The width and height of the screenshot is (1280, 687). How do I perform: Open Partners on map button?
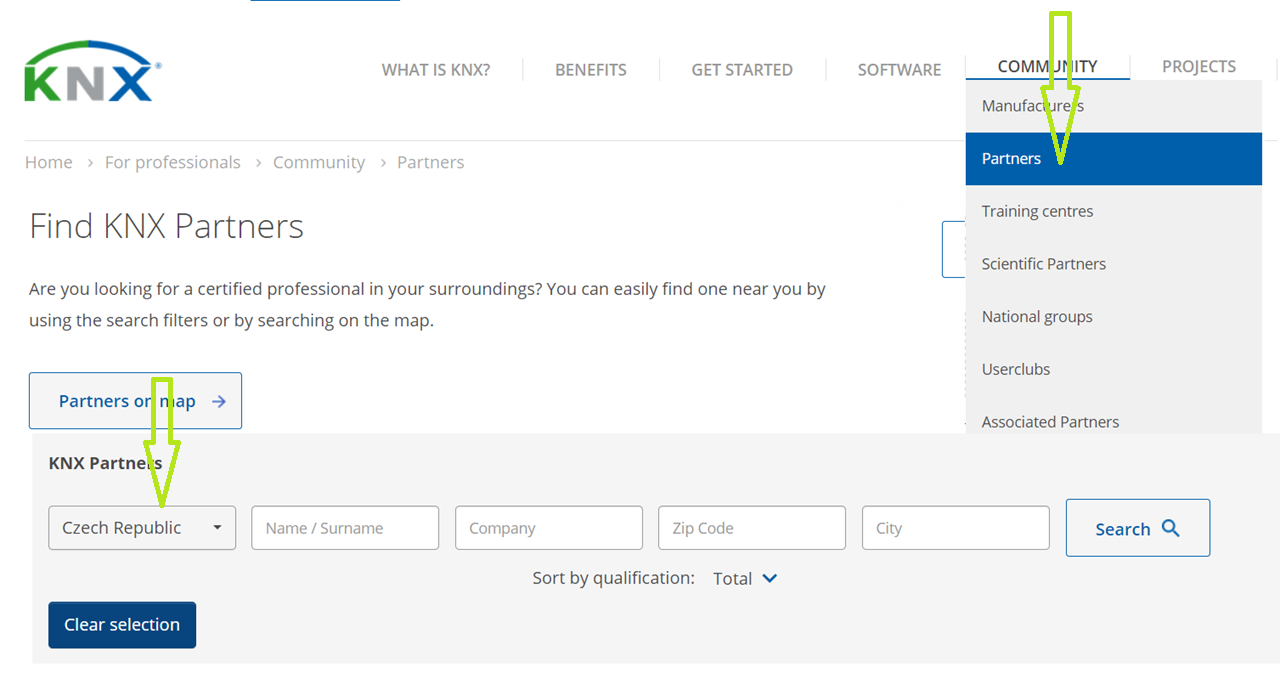[135, 401]
